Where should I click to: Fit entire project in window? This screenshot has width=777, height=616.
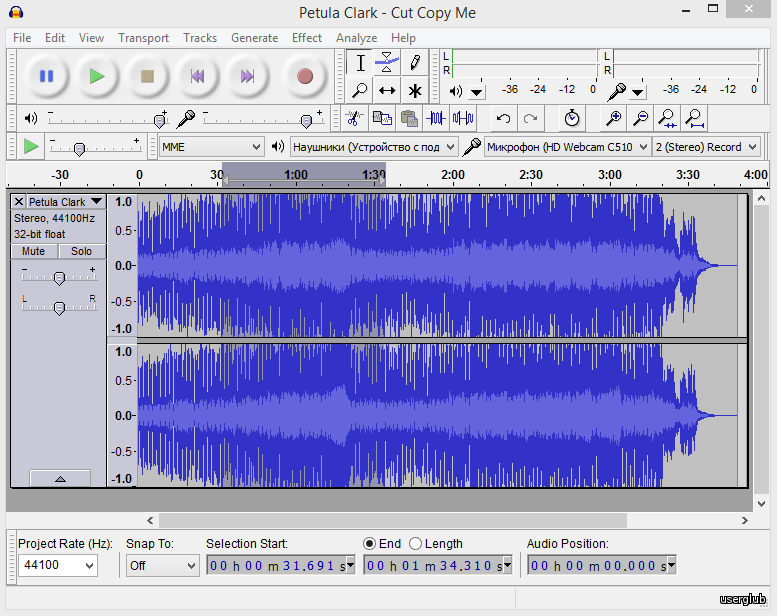point(695,118)
